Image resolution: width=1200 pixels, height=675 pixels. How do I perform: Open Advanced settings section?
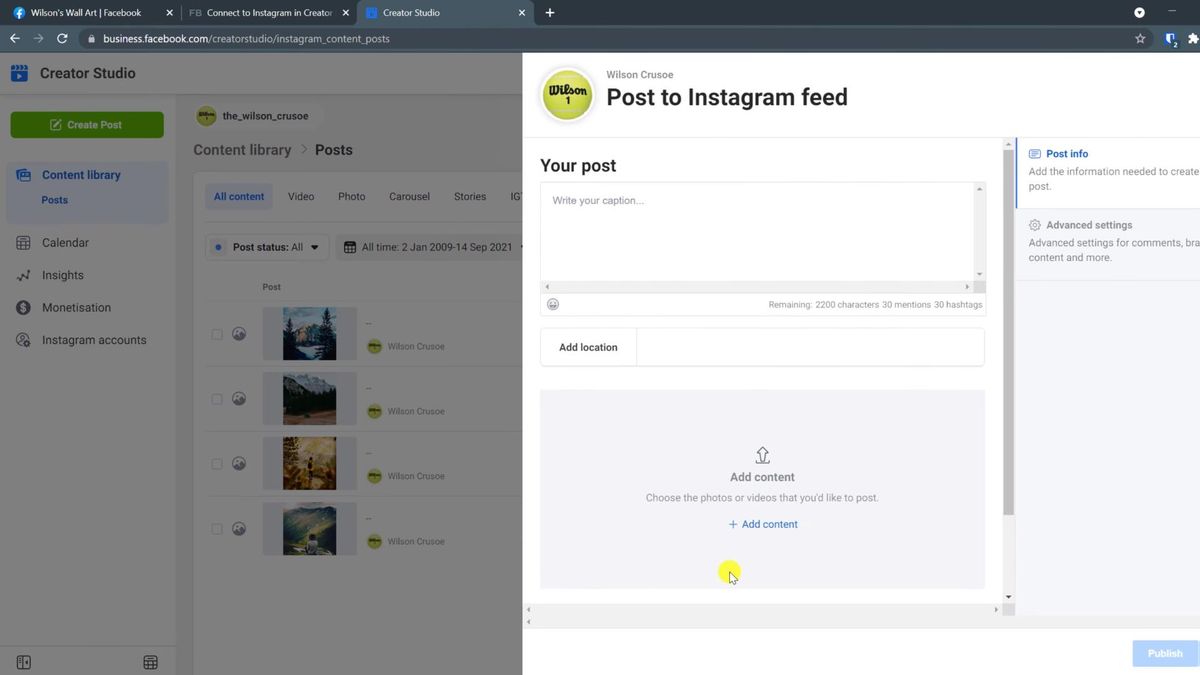1108,241
